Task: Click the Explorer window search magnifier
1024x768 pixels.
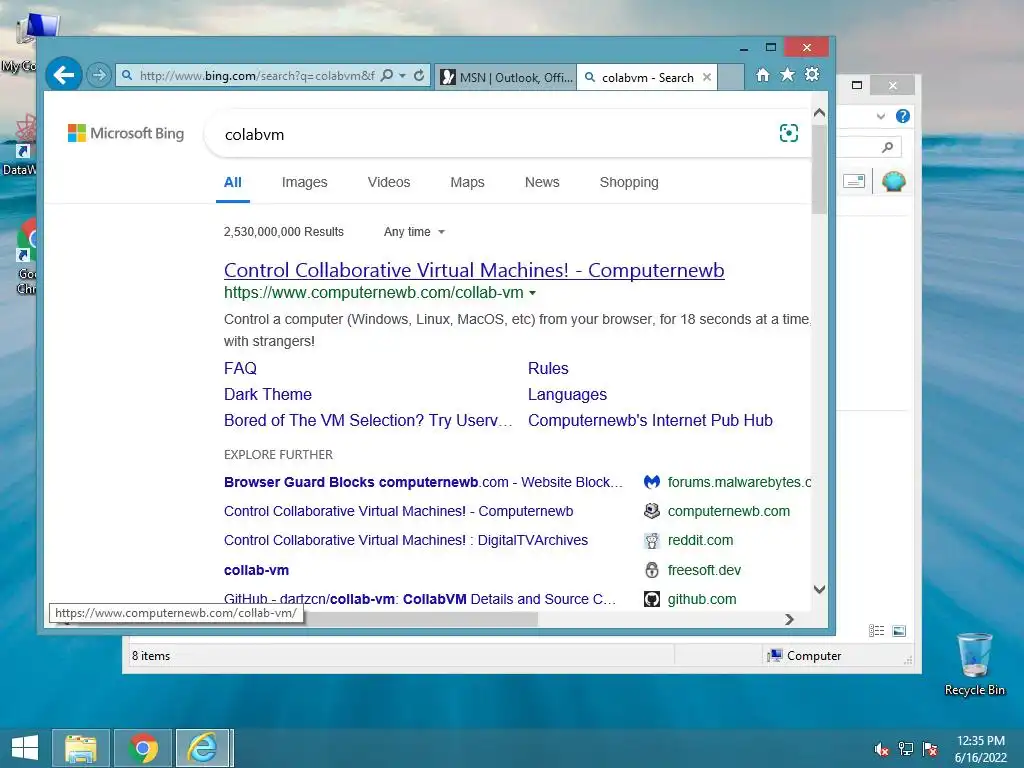Action: click(887, 148)
